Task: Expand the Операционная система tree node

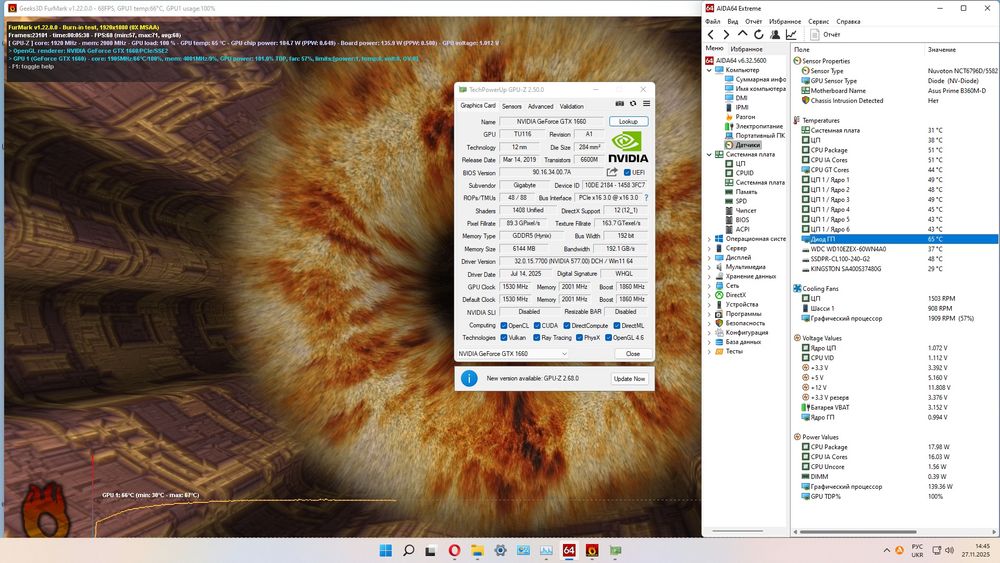Action: [709, 239]
